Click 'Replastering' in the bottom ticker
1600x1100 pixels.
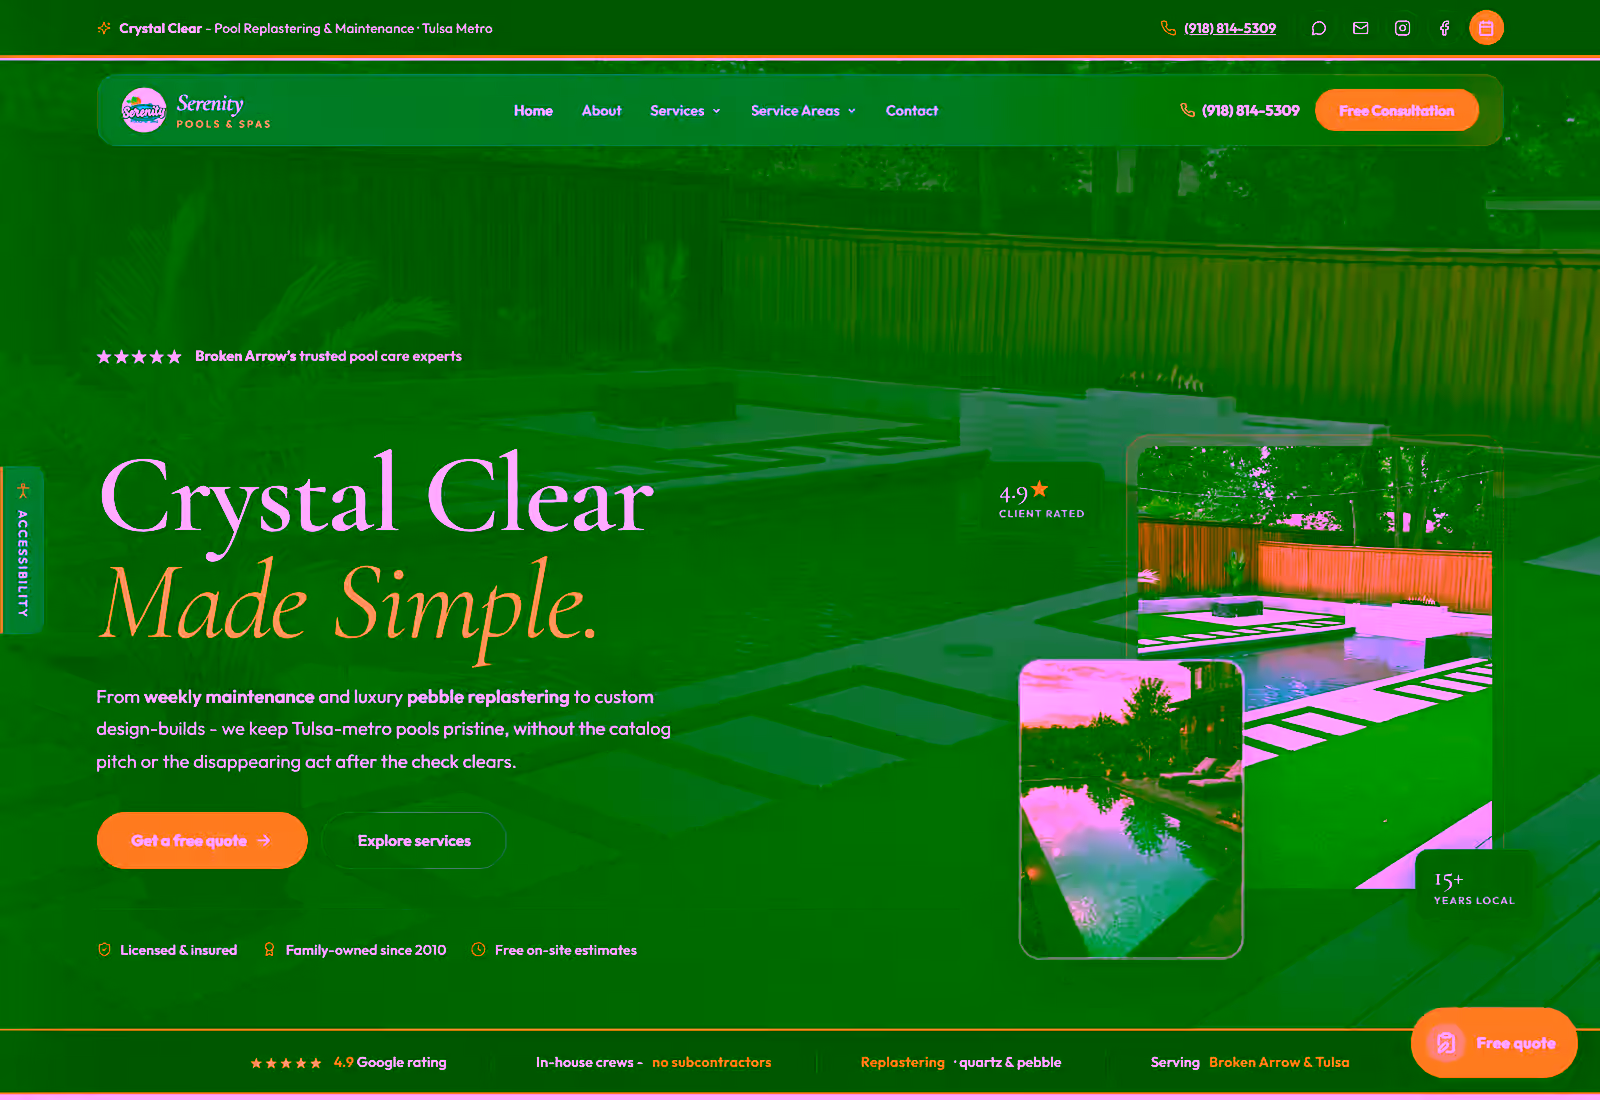coord(902,1062)
